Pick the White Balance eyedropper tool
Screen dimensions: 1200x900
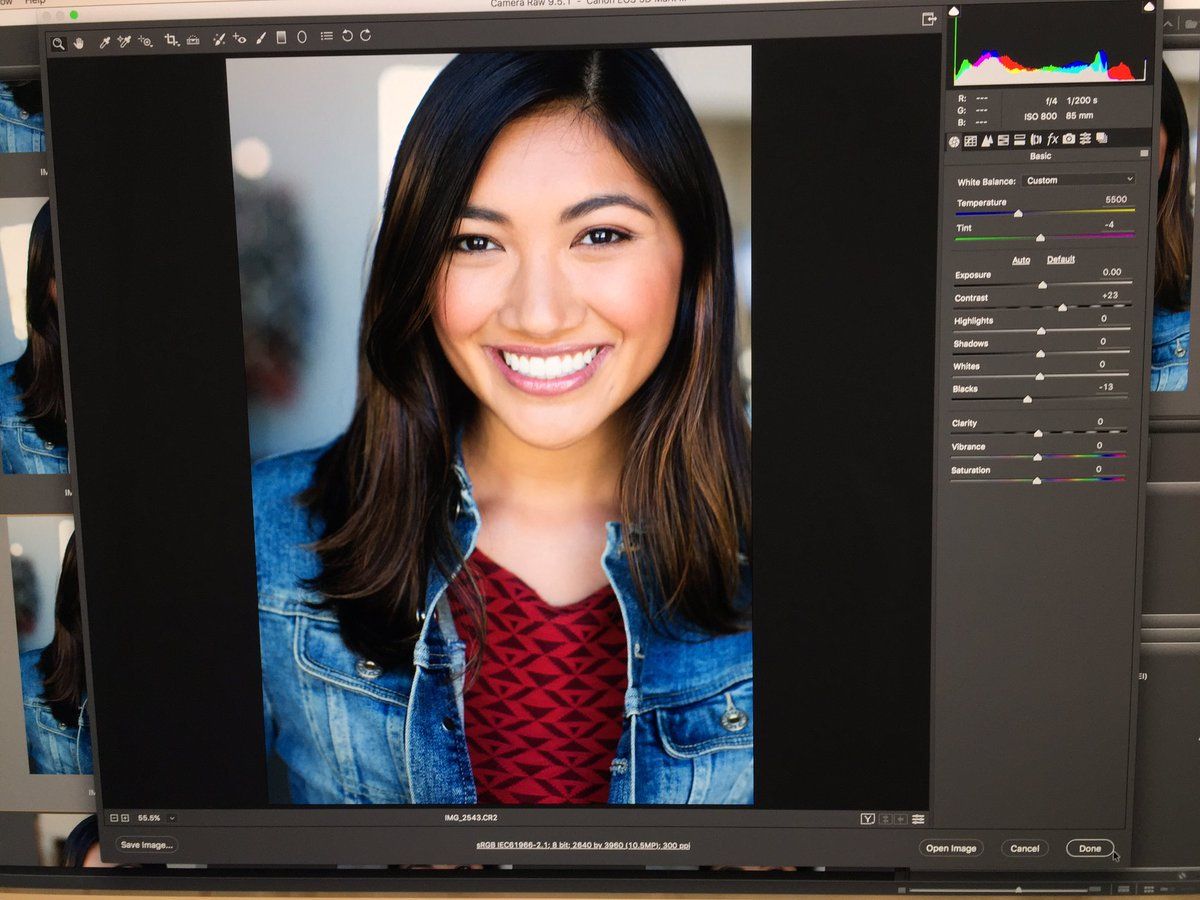(103, 41)
